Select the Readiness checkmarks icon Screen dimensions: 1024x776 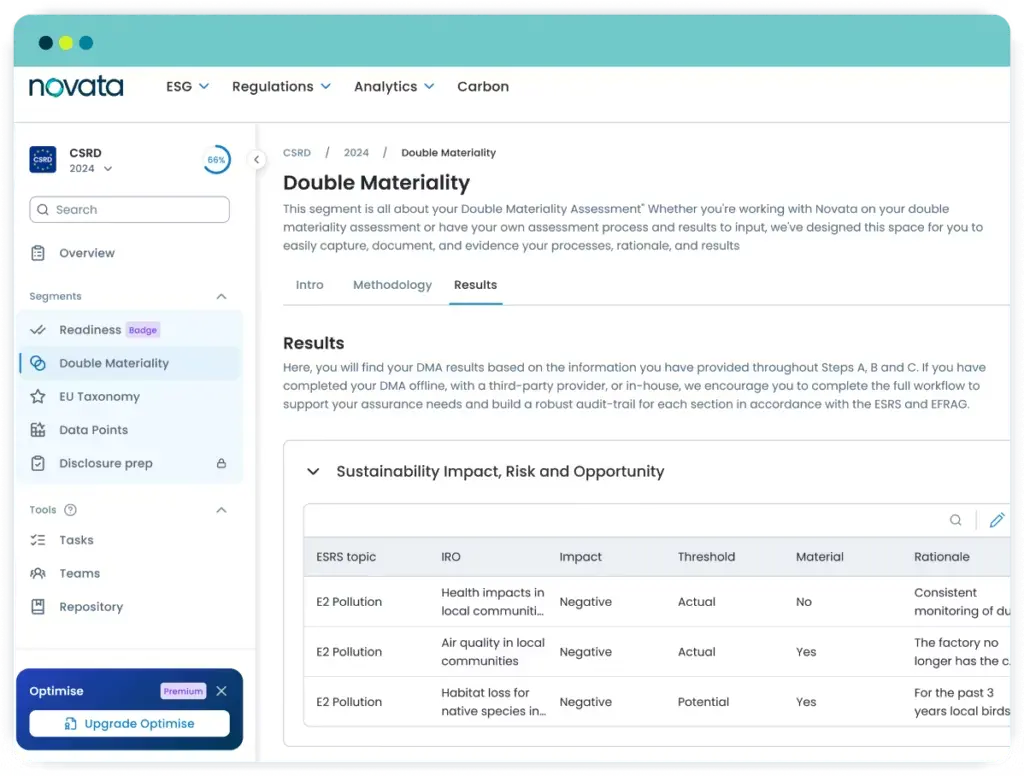38,329
